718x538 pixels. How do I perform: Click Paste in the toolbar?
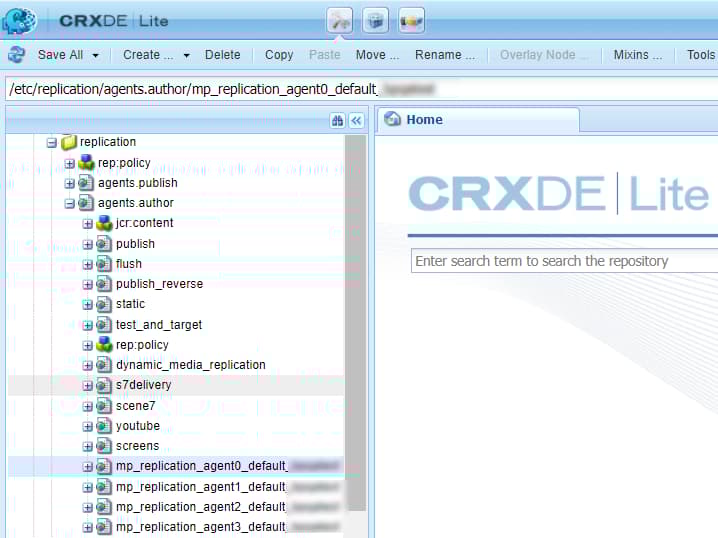325,55
